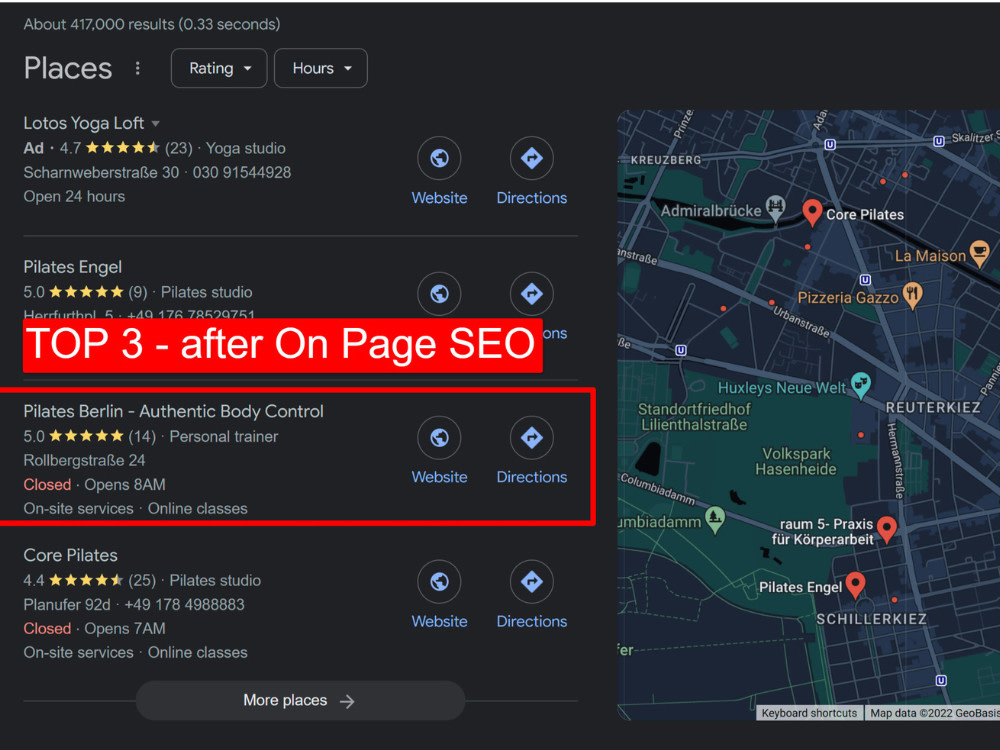Expand the Lotos Yoga Loft ad arrow
The width and height of the screenshot is (1000, 750).
click(156, 124)
